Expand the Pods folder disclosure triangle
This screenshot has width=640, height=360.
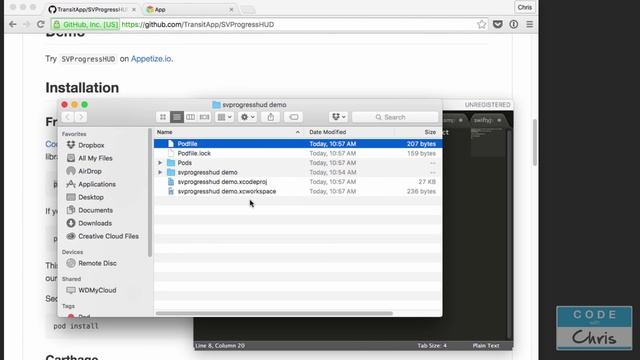[x=160, y=163]
